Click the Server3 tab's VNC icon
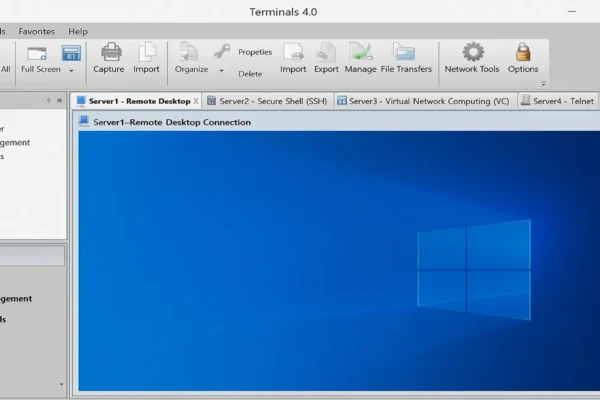The image size is (600, 400). click(x=342, y=101)
